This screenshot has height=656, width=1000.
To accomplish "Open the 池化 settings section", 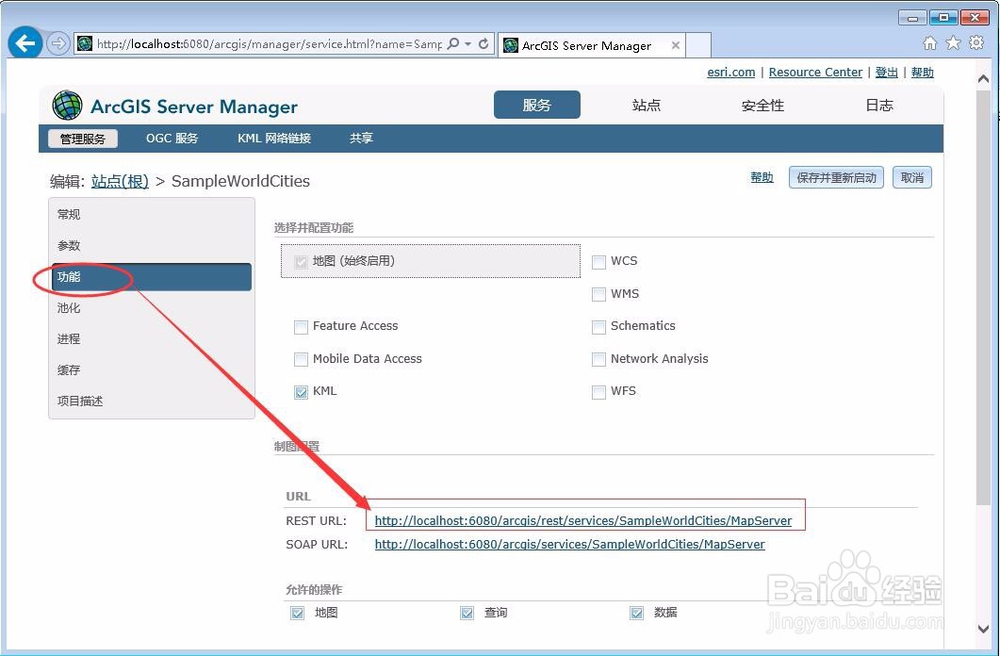I will tap(152, 308).
